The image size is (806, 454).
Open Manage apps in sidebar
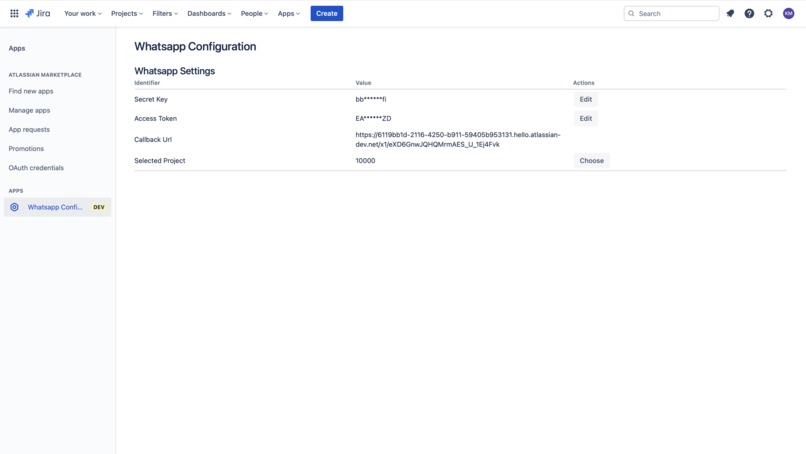(x=29, y=110)
